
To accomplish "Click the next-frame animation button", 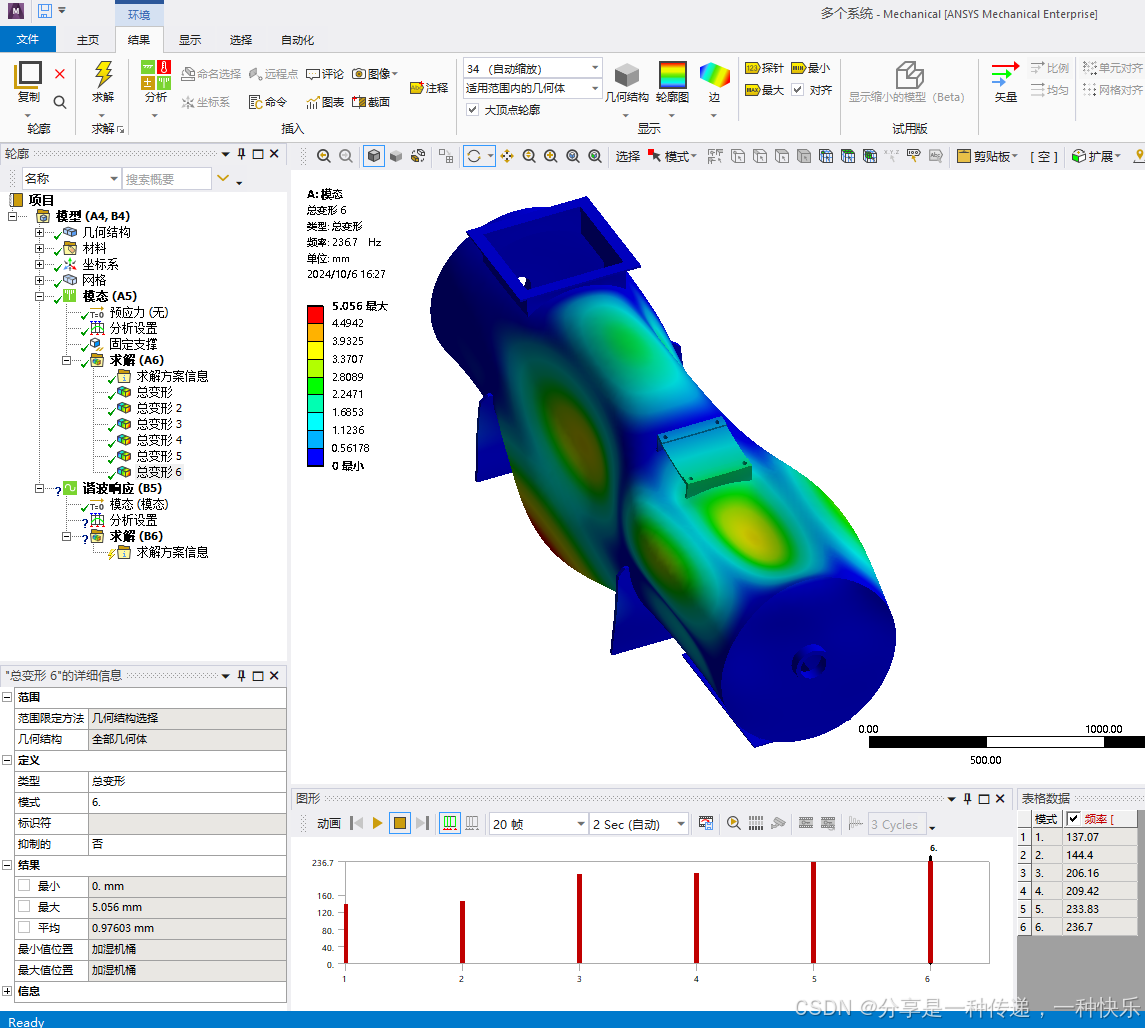I will 422,824.
